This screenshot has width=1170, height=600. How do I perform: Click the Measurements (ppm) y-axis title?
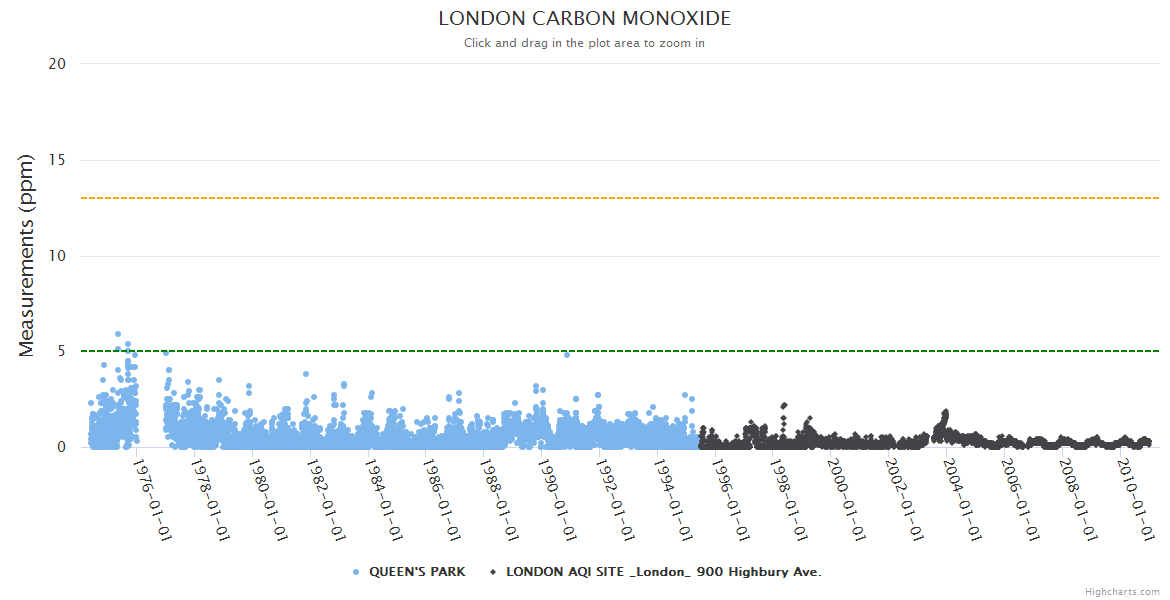[27, 255]
